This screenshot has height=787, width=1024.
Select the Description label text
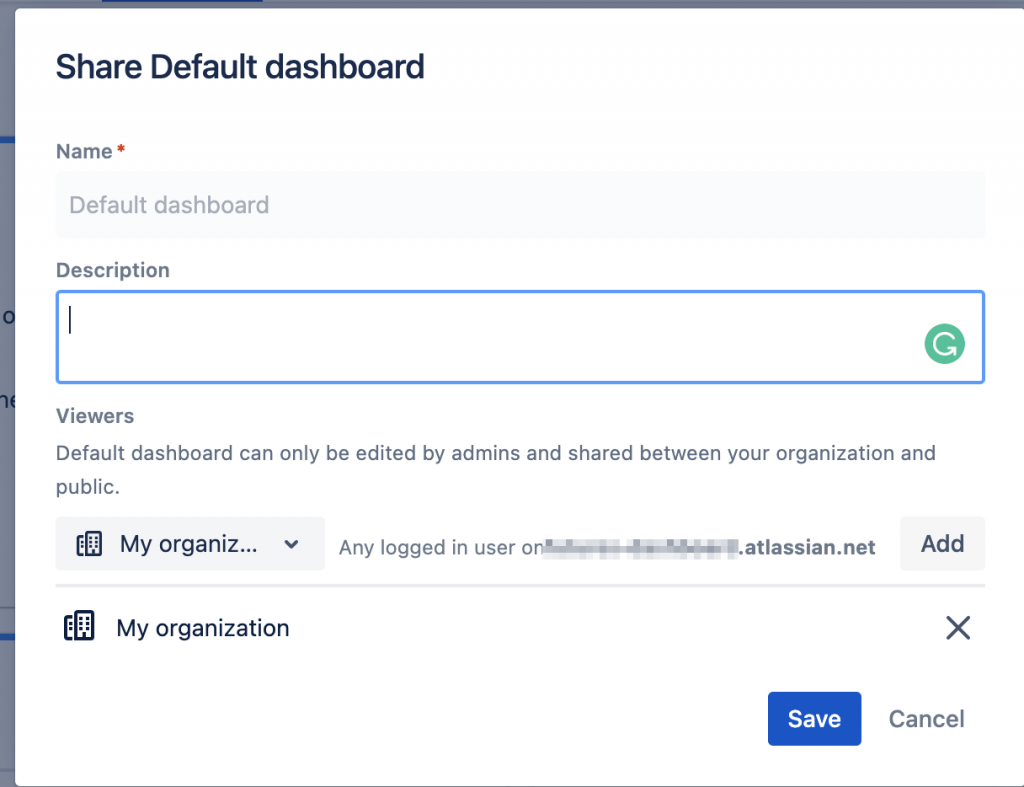coord(113,270)
